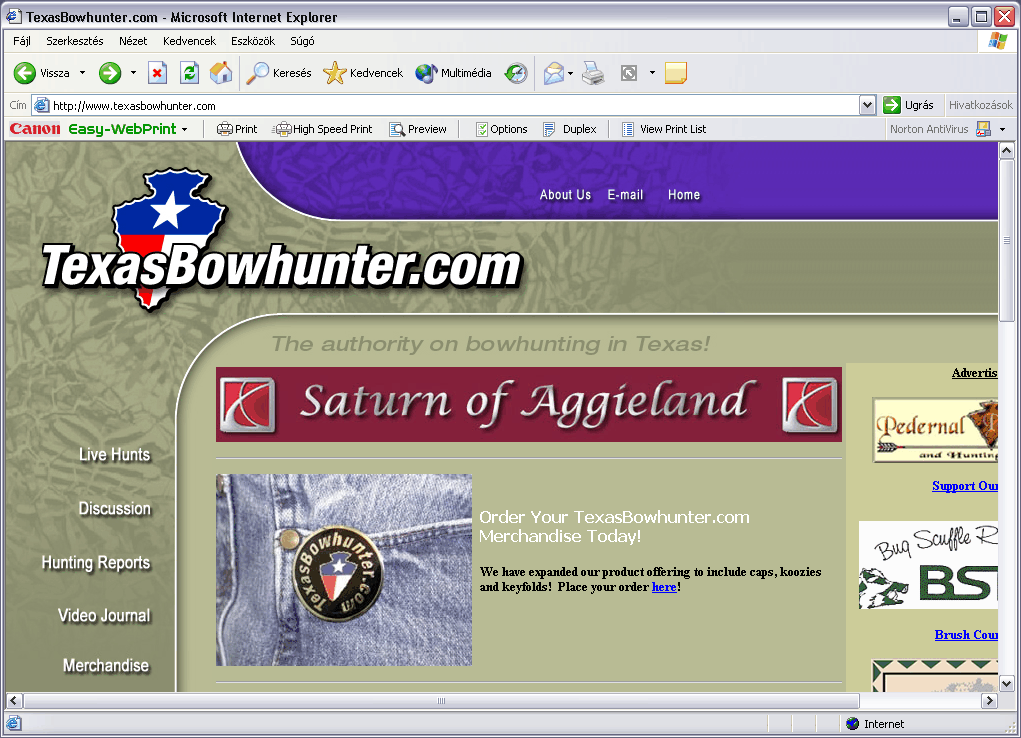Screen dimensions: 1021x738
Task: Expand the Vissza back history dropdown
Action: point(83,73)
